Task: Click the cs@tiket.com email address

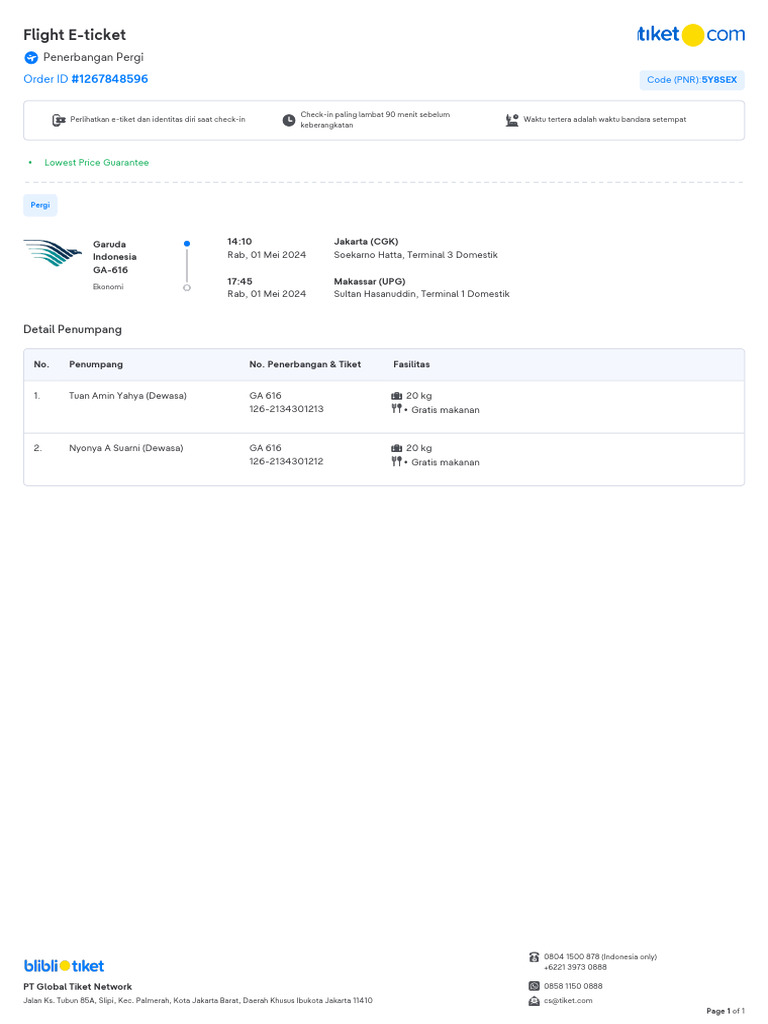Action: 568,1000
